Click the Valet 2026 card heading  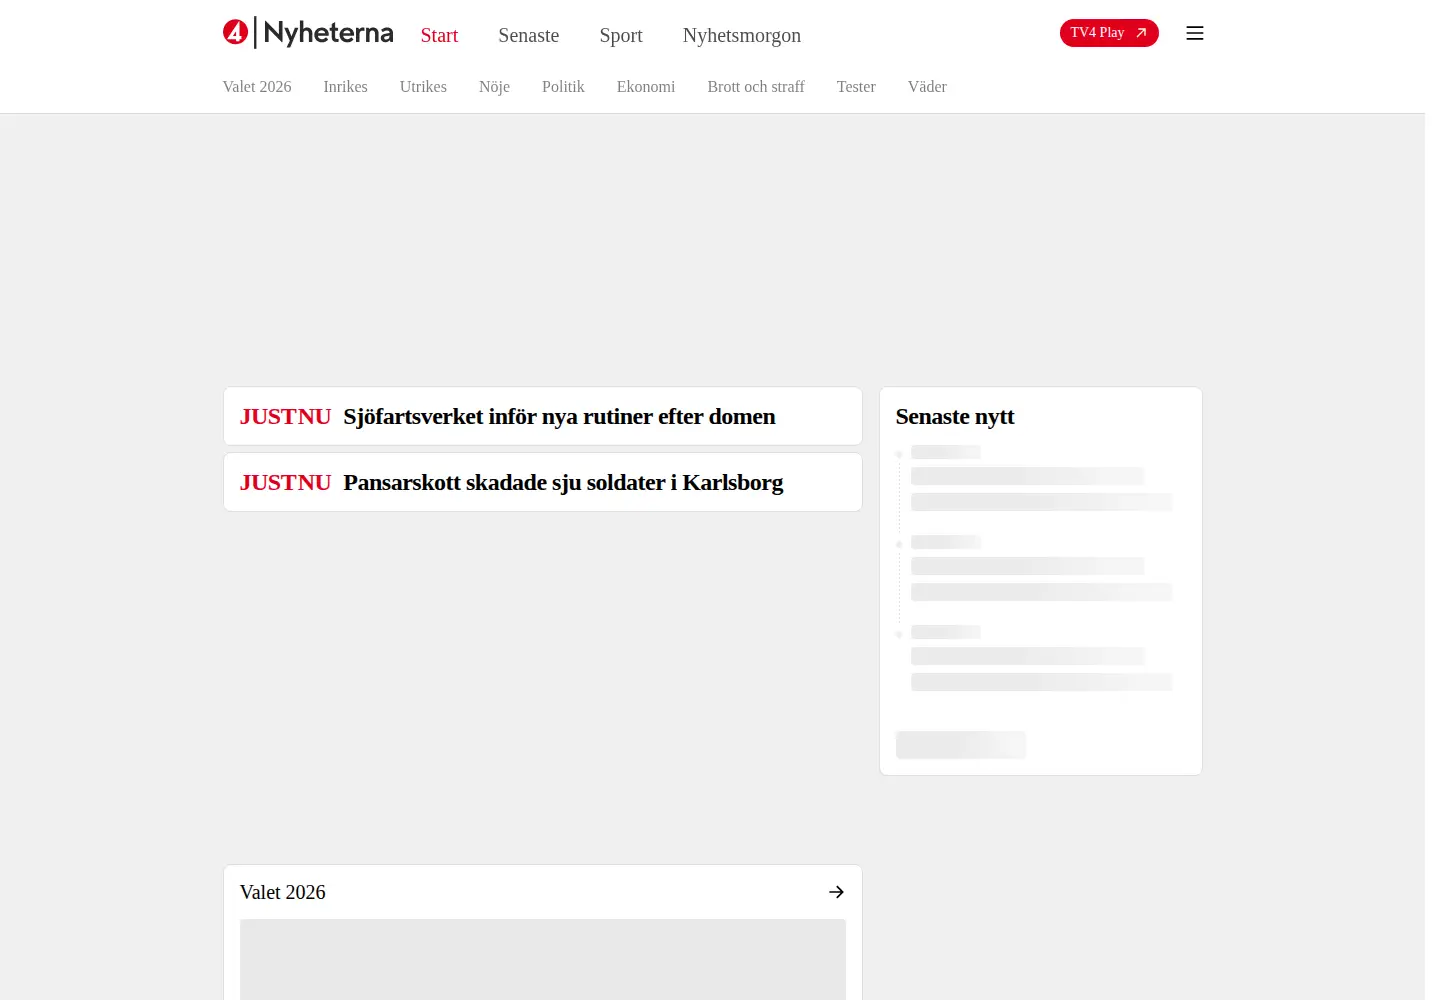[x=283, y=892]
